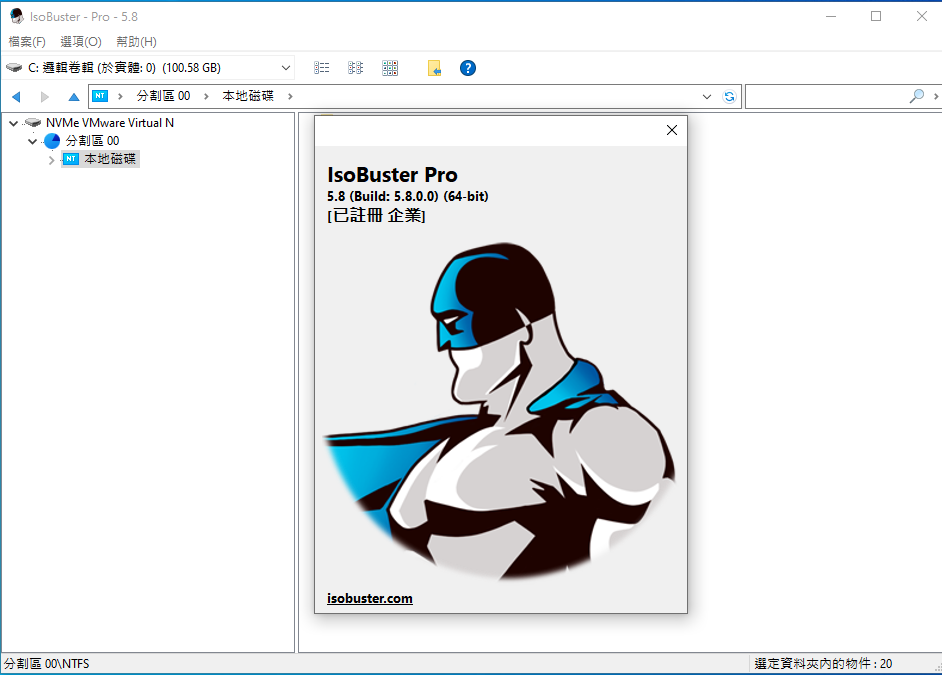Viewport: 942px width, 675px height.
Task: Expand the chevron after 分割區 00 in breadcrumb
Action: 206,96
